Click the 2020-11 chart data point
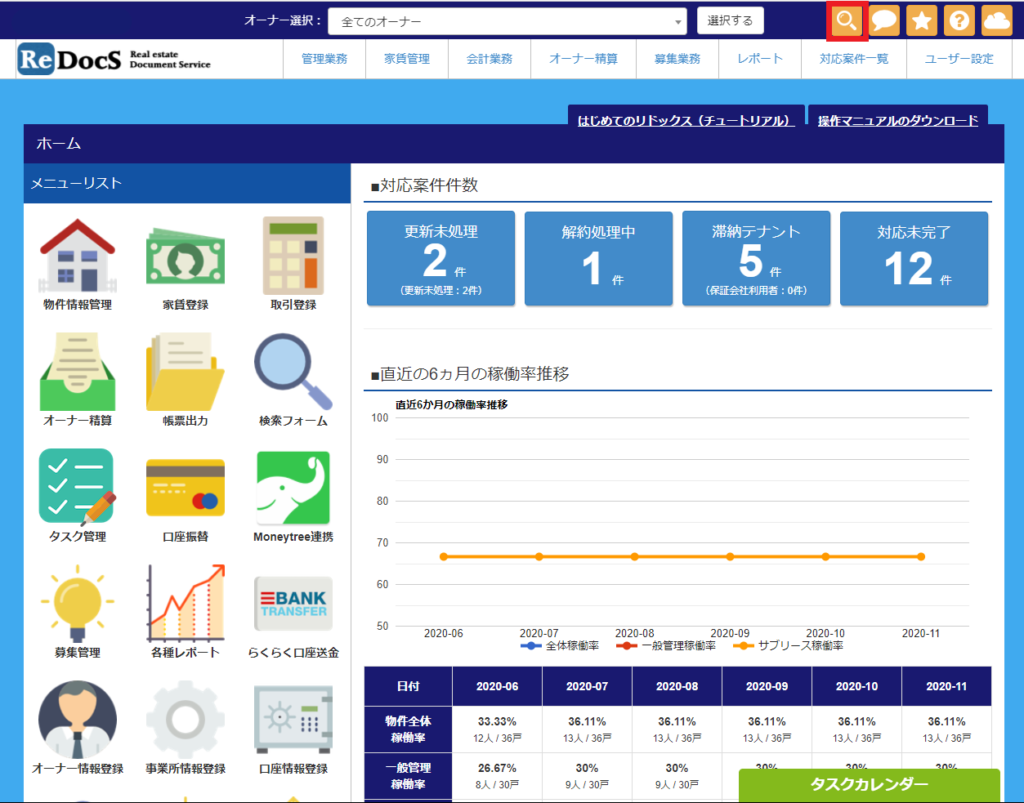The image size is (1024, 803). point(921,557)
